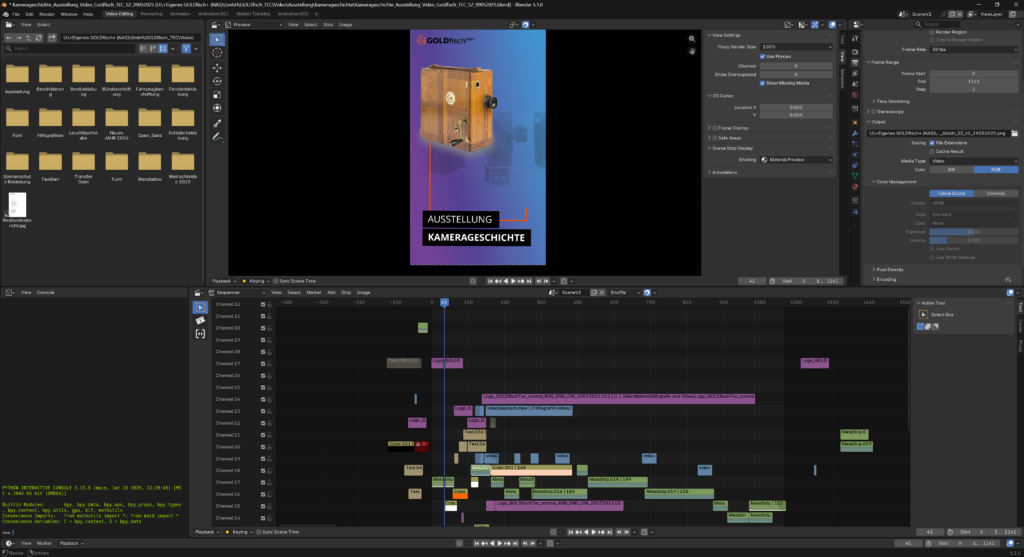
Task: Choose the Scale tool in preview toolbar
Action: [x=217, y=95]
